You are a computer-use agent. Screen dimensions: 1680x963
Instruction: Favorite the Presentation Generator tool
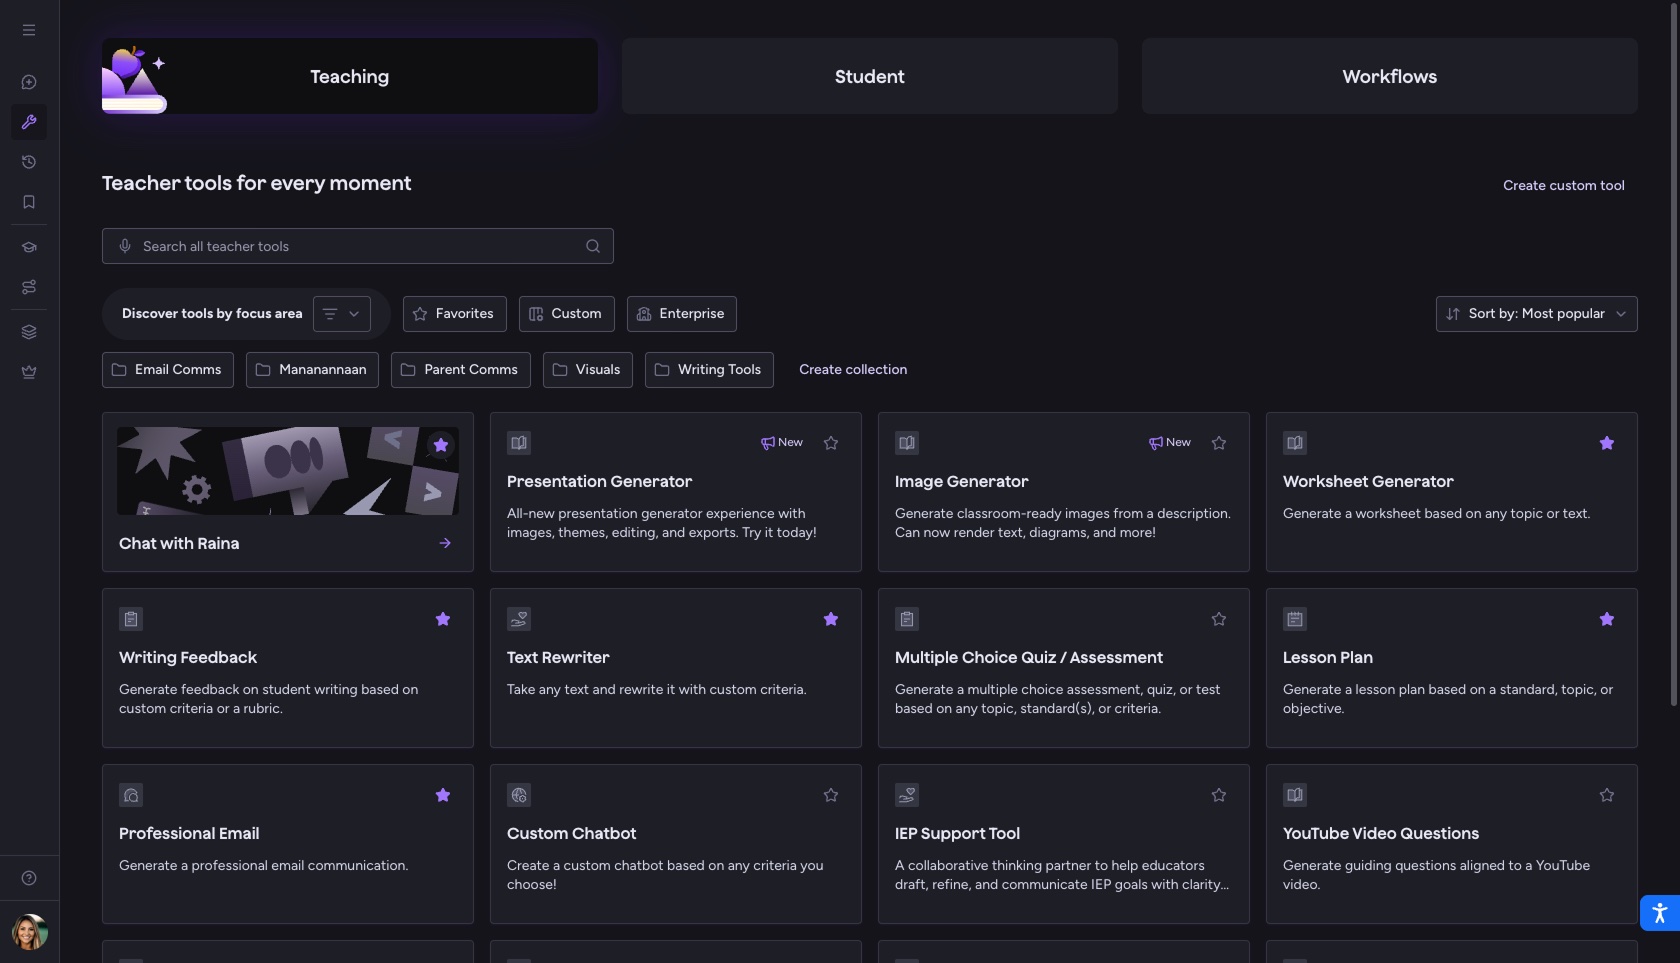(x=831, y=443)
